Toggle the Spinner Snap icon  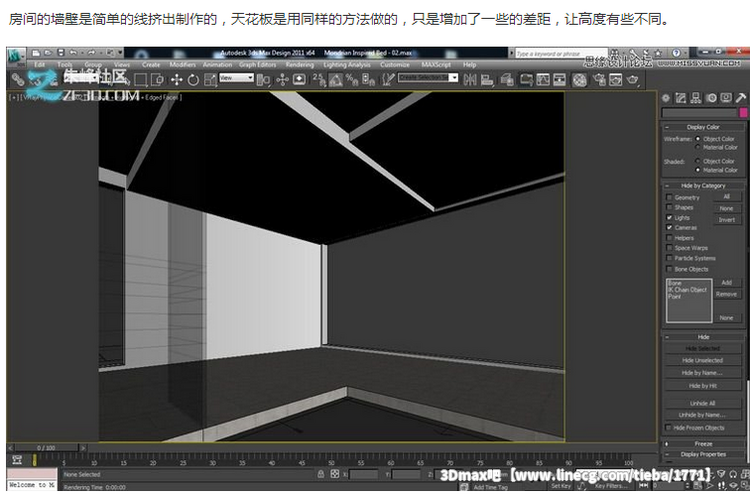pos(368,80)
